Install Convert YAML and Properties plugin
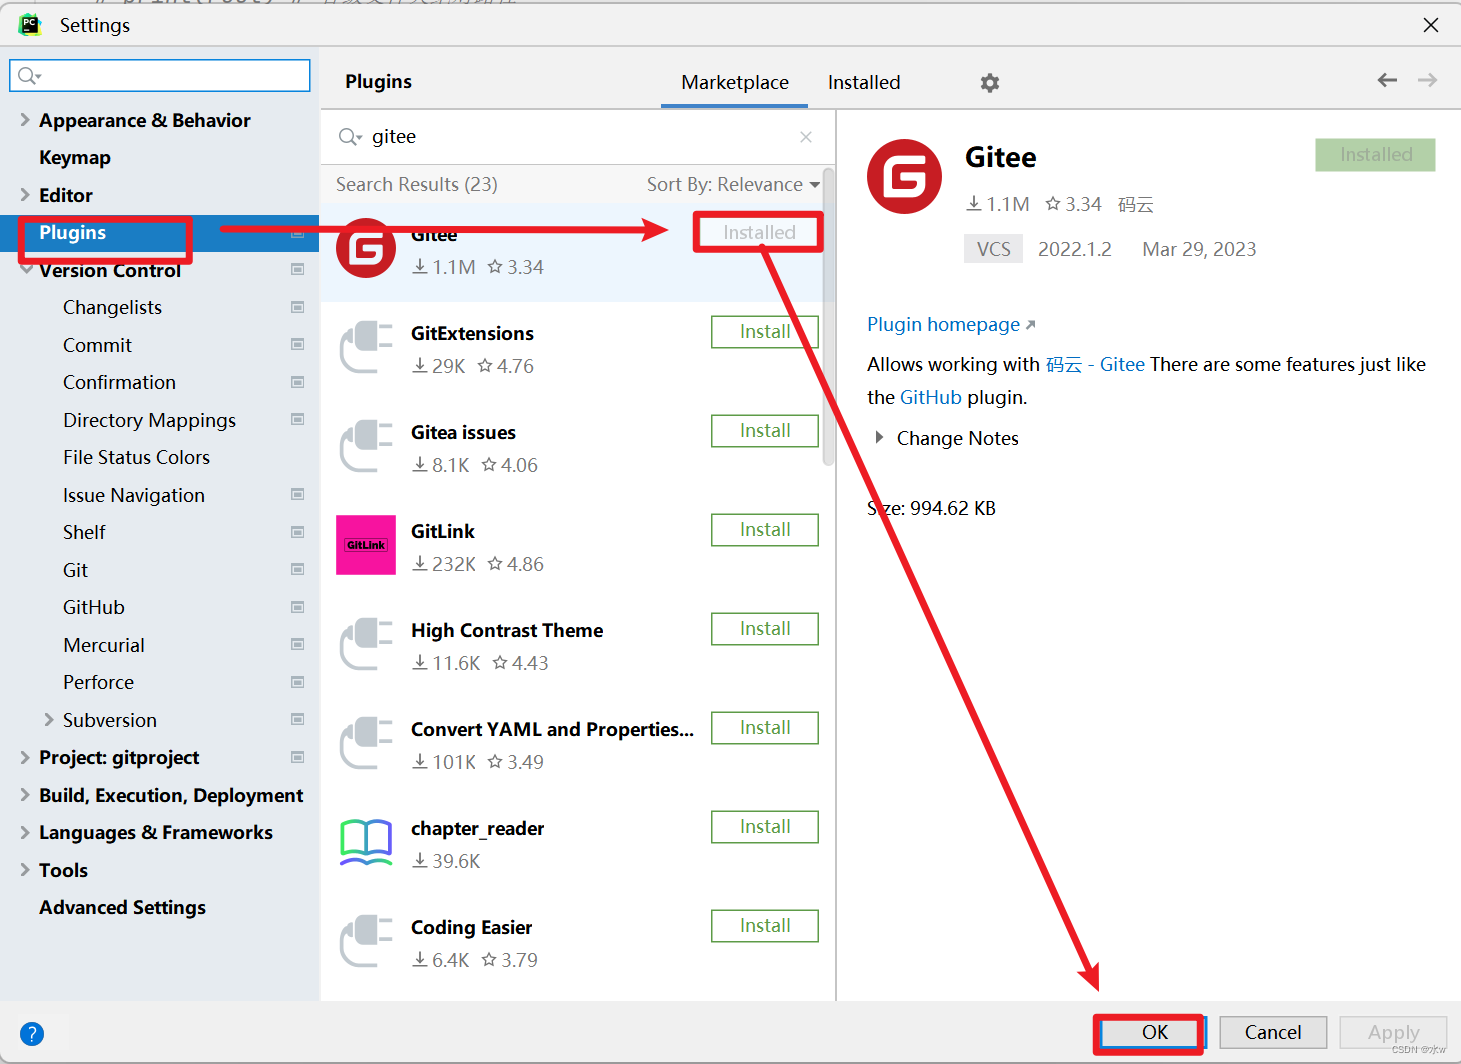 765,728
